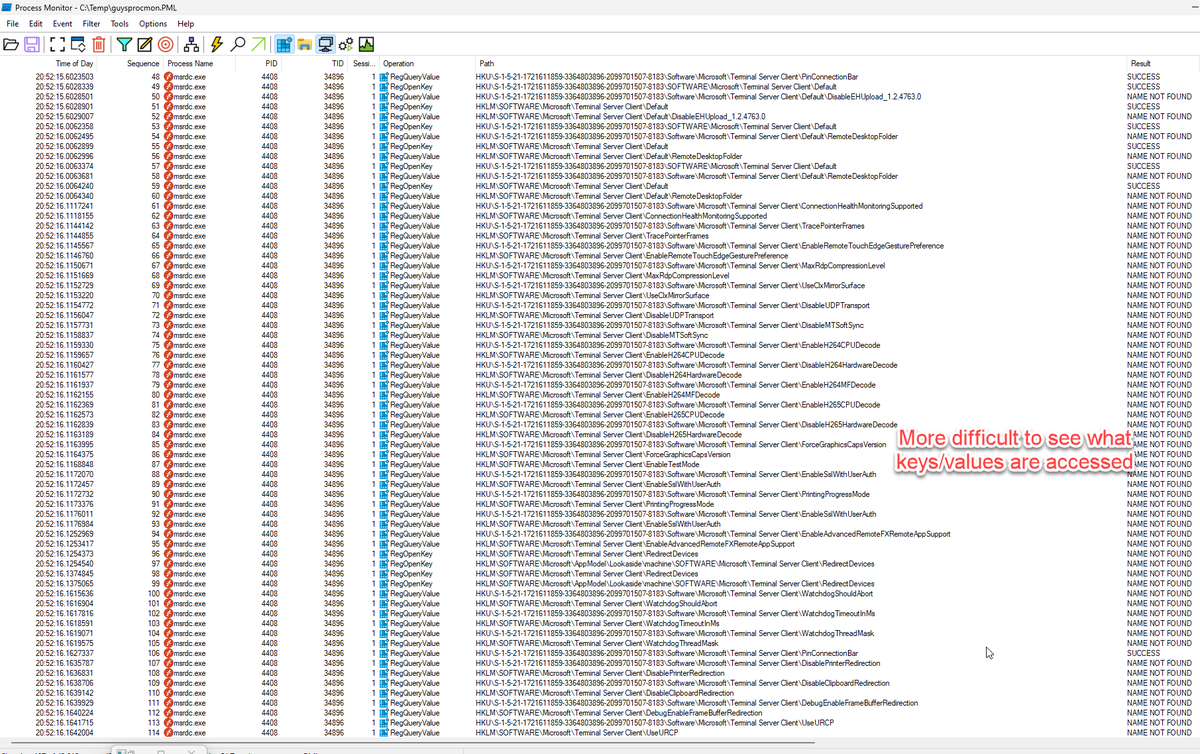Toggle Show Registry Activity icon
Screen dimensions: 1200x754
tap(284, 44)
